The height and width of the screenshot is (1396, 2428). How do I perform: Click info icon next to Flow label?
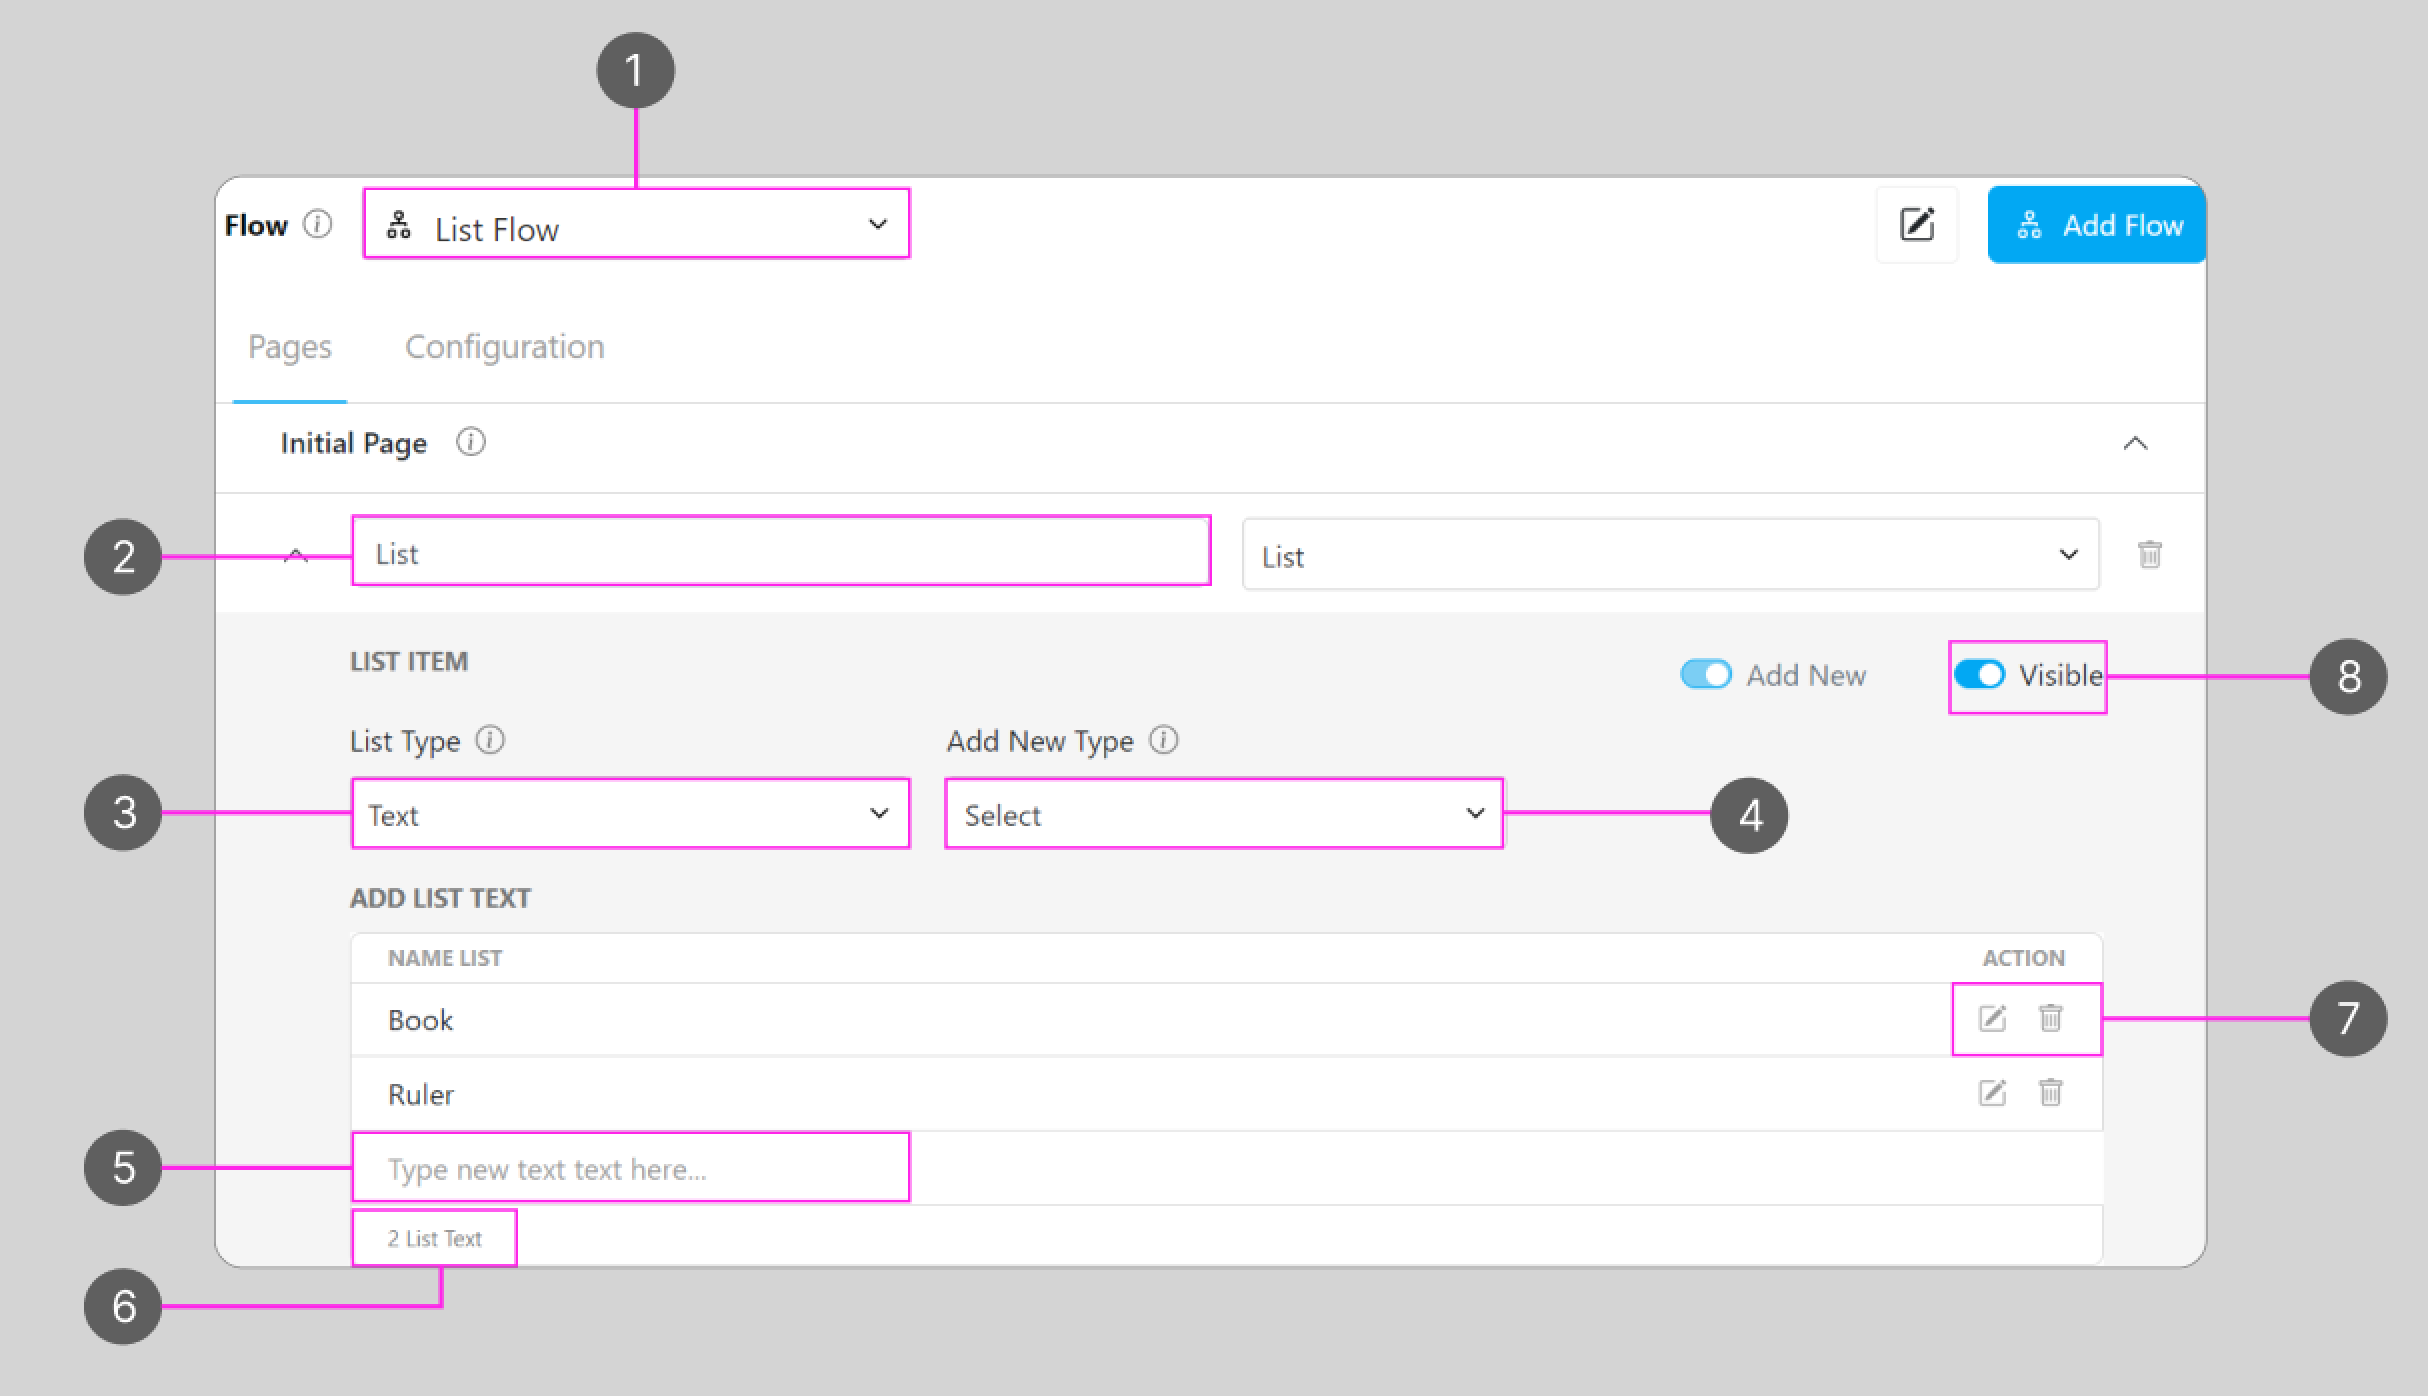(318, 224)
